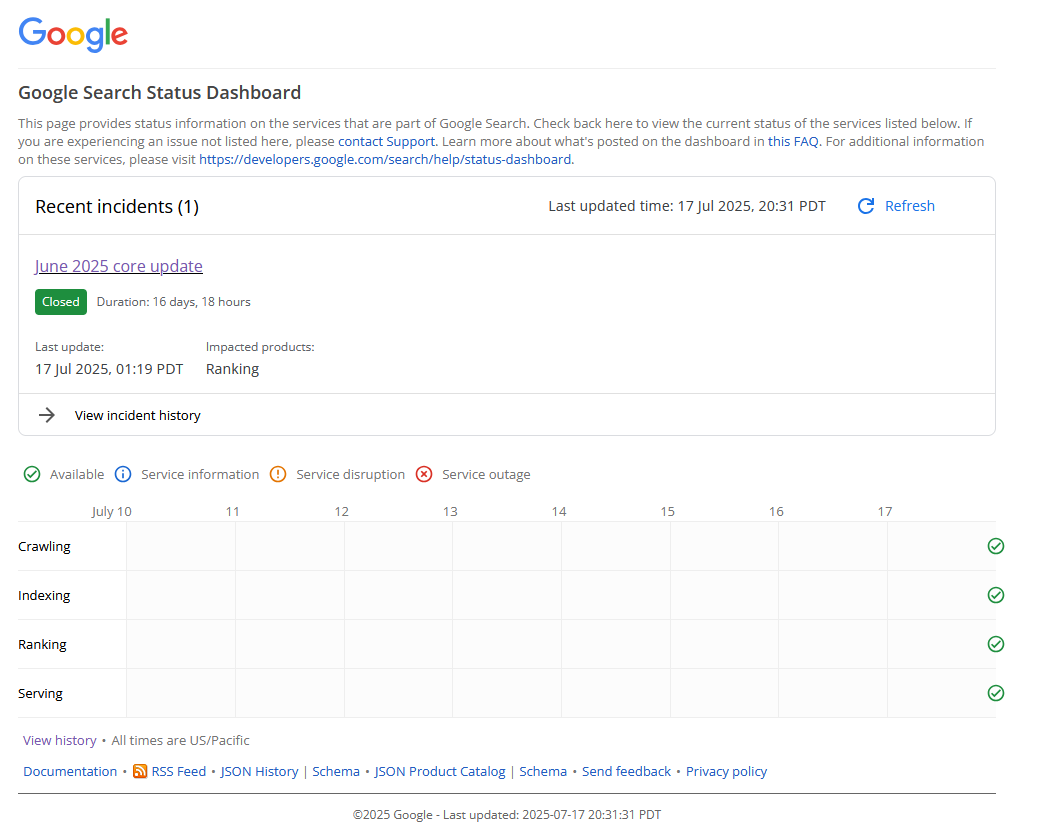The height and width of the screenshot is (840, 1042).
Task: Open the this FAQ link
Action: click(x=793, y=142)
